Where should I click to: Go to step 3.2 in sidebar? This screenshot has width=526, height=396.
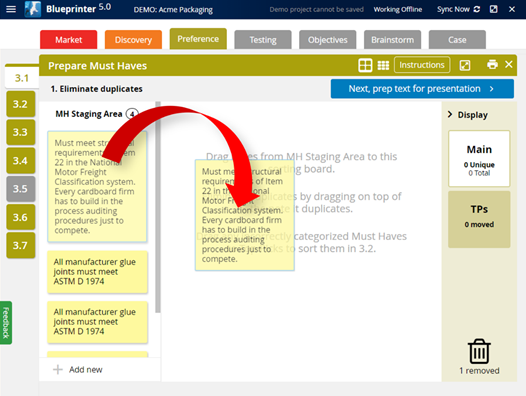(20, 104)
